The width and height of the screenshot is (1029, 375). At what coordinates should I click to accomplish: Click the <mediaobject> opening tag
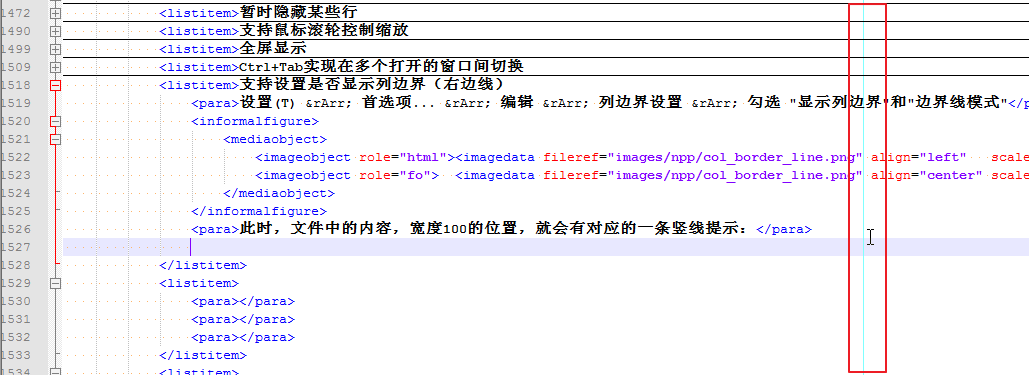click(x=275, y=139)
